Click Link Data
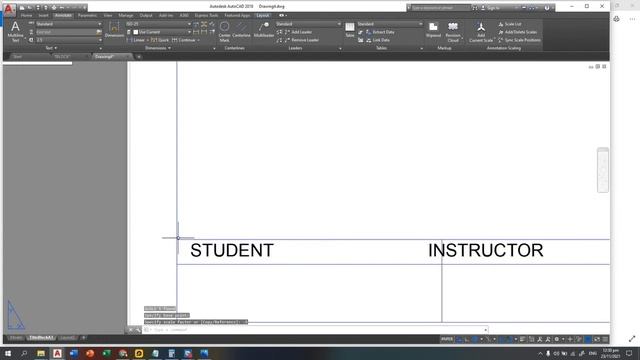The height and width of the screenshot is (360, 640). point(378,40)
